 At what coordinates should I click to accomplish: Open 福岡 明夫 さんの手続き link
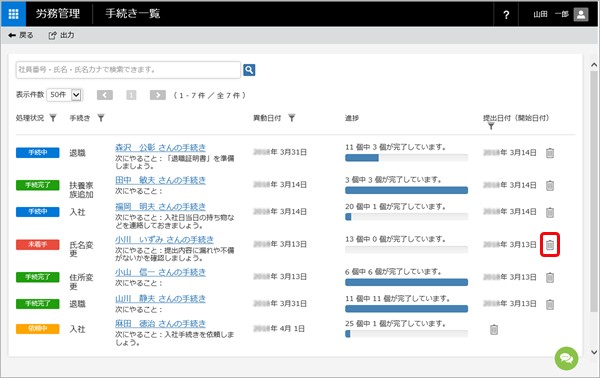(160, 207)
